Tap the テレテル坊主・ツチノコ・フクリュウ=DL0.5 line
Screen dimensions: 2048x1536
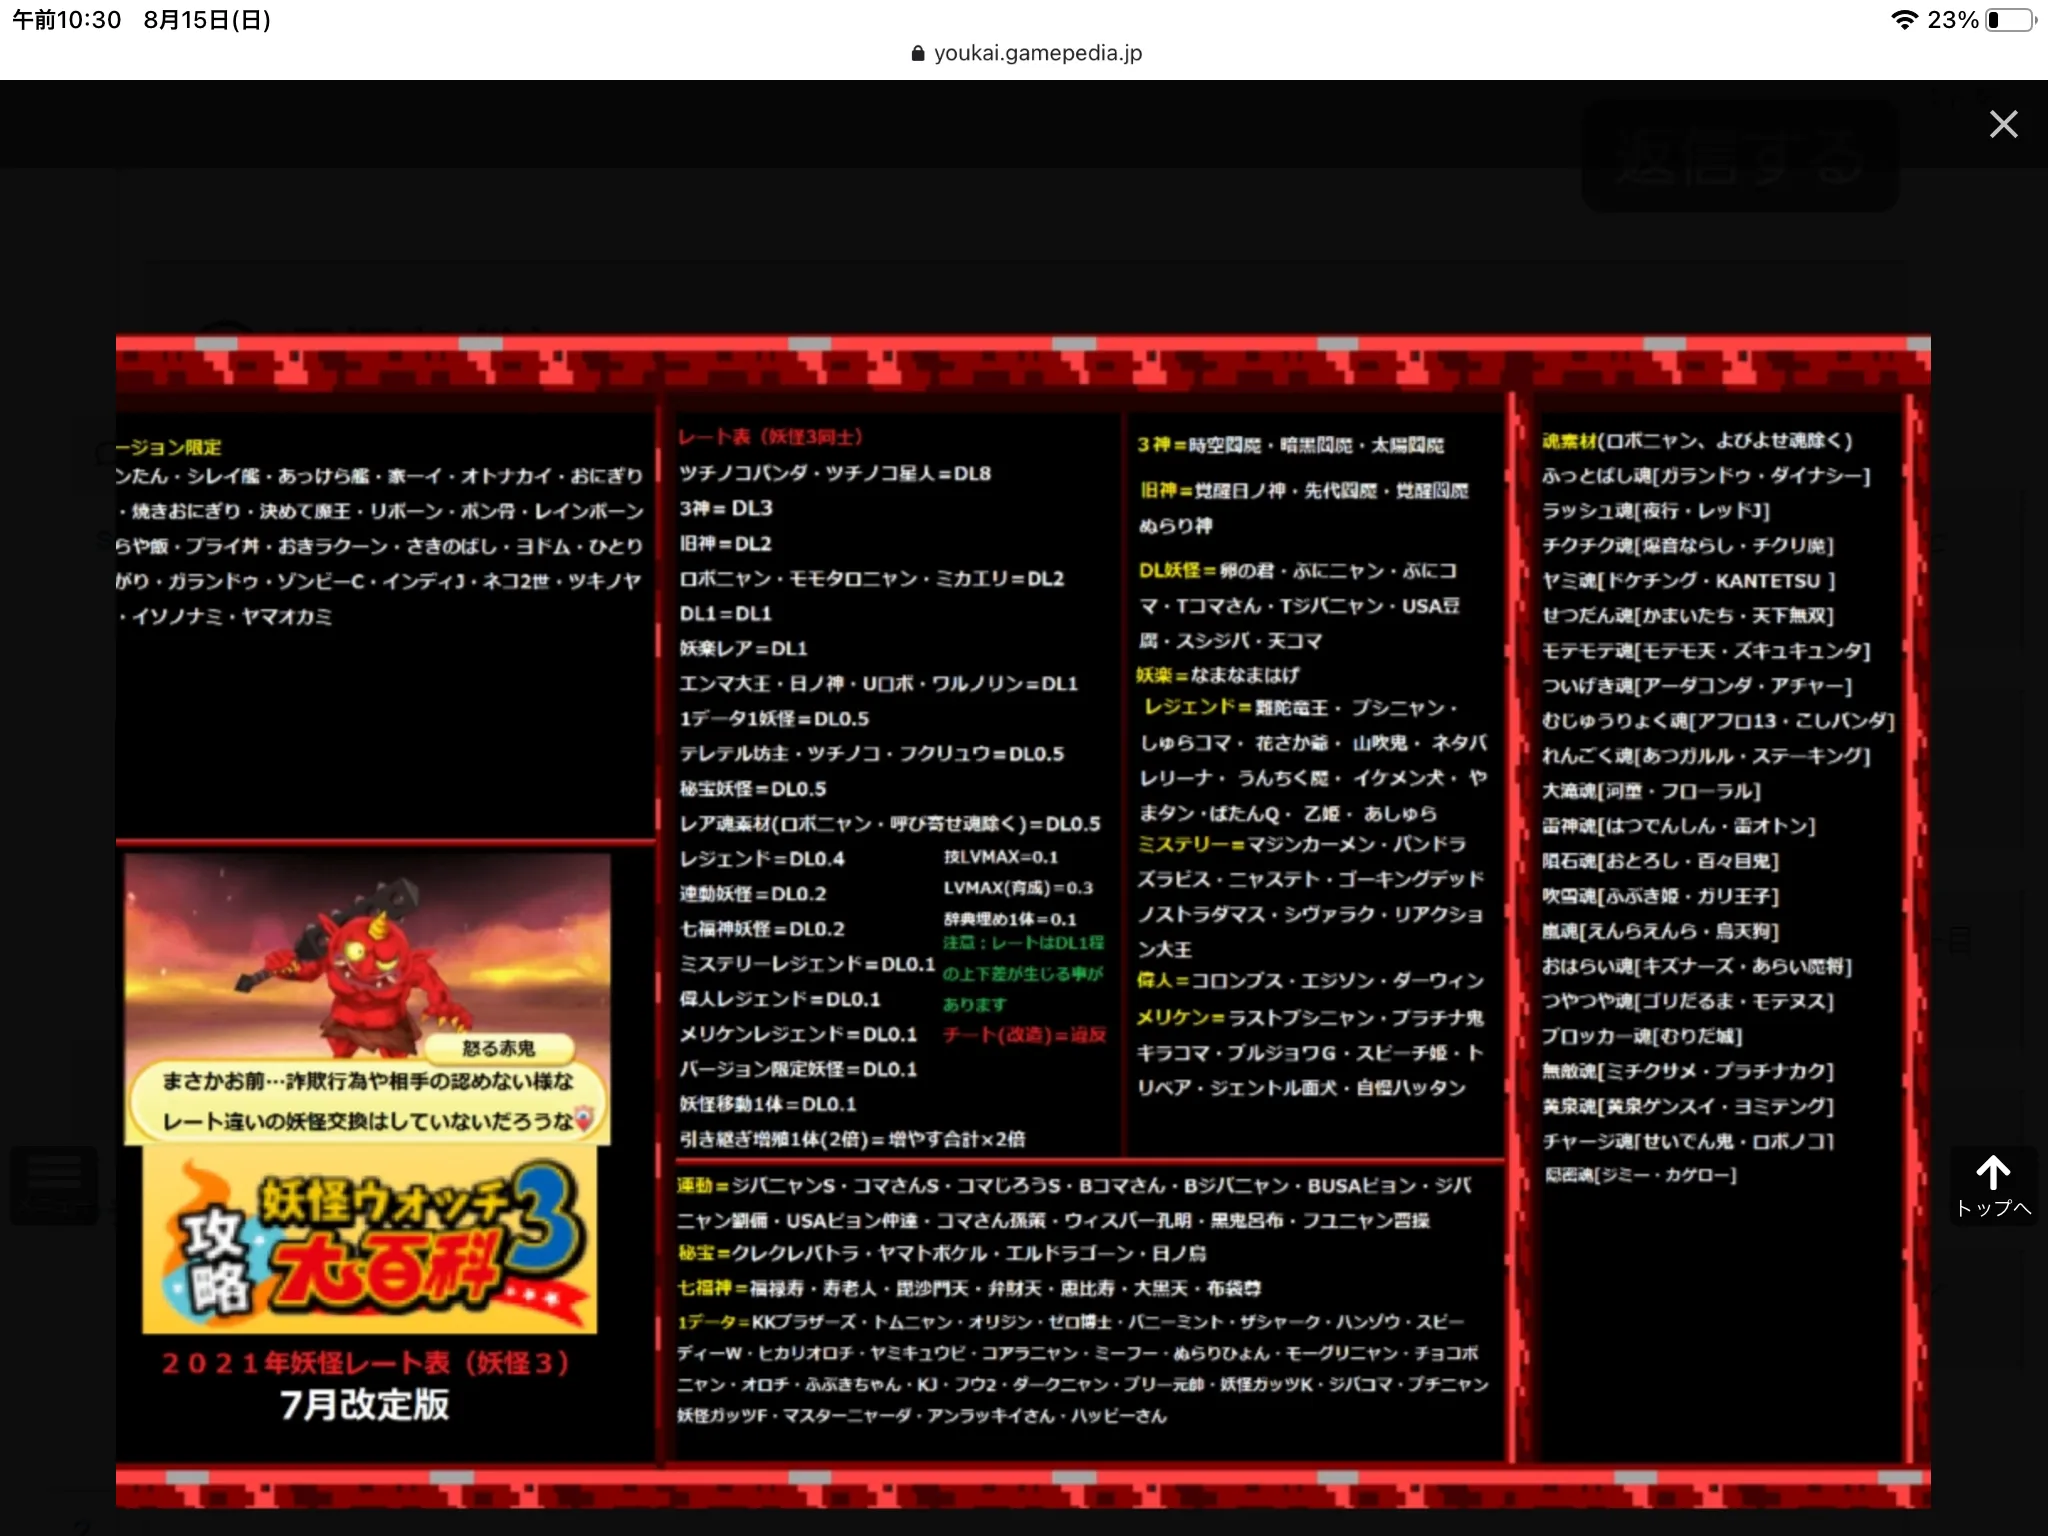pyautogui.click(x=871, y=753)
